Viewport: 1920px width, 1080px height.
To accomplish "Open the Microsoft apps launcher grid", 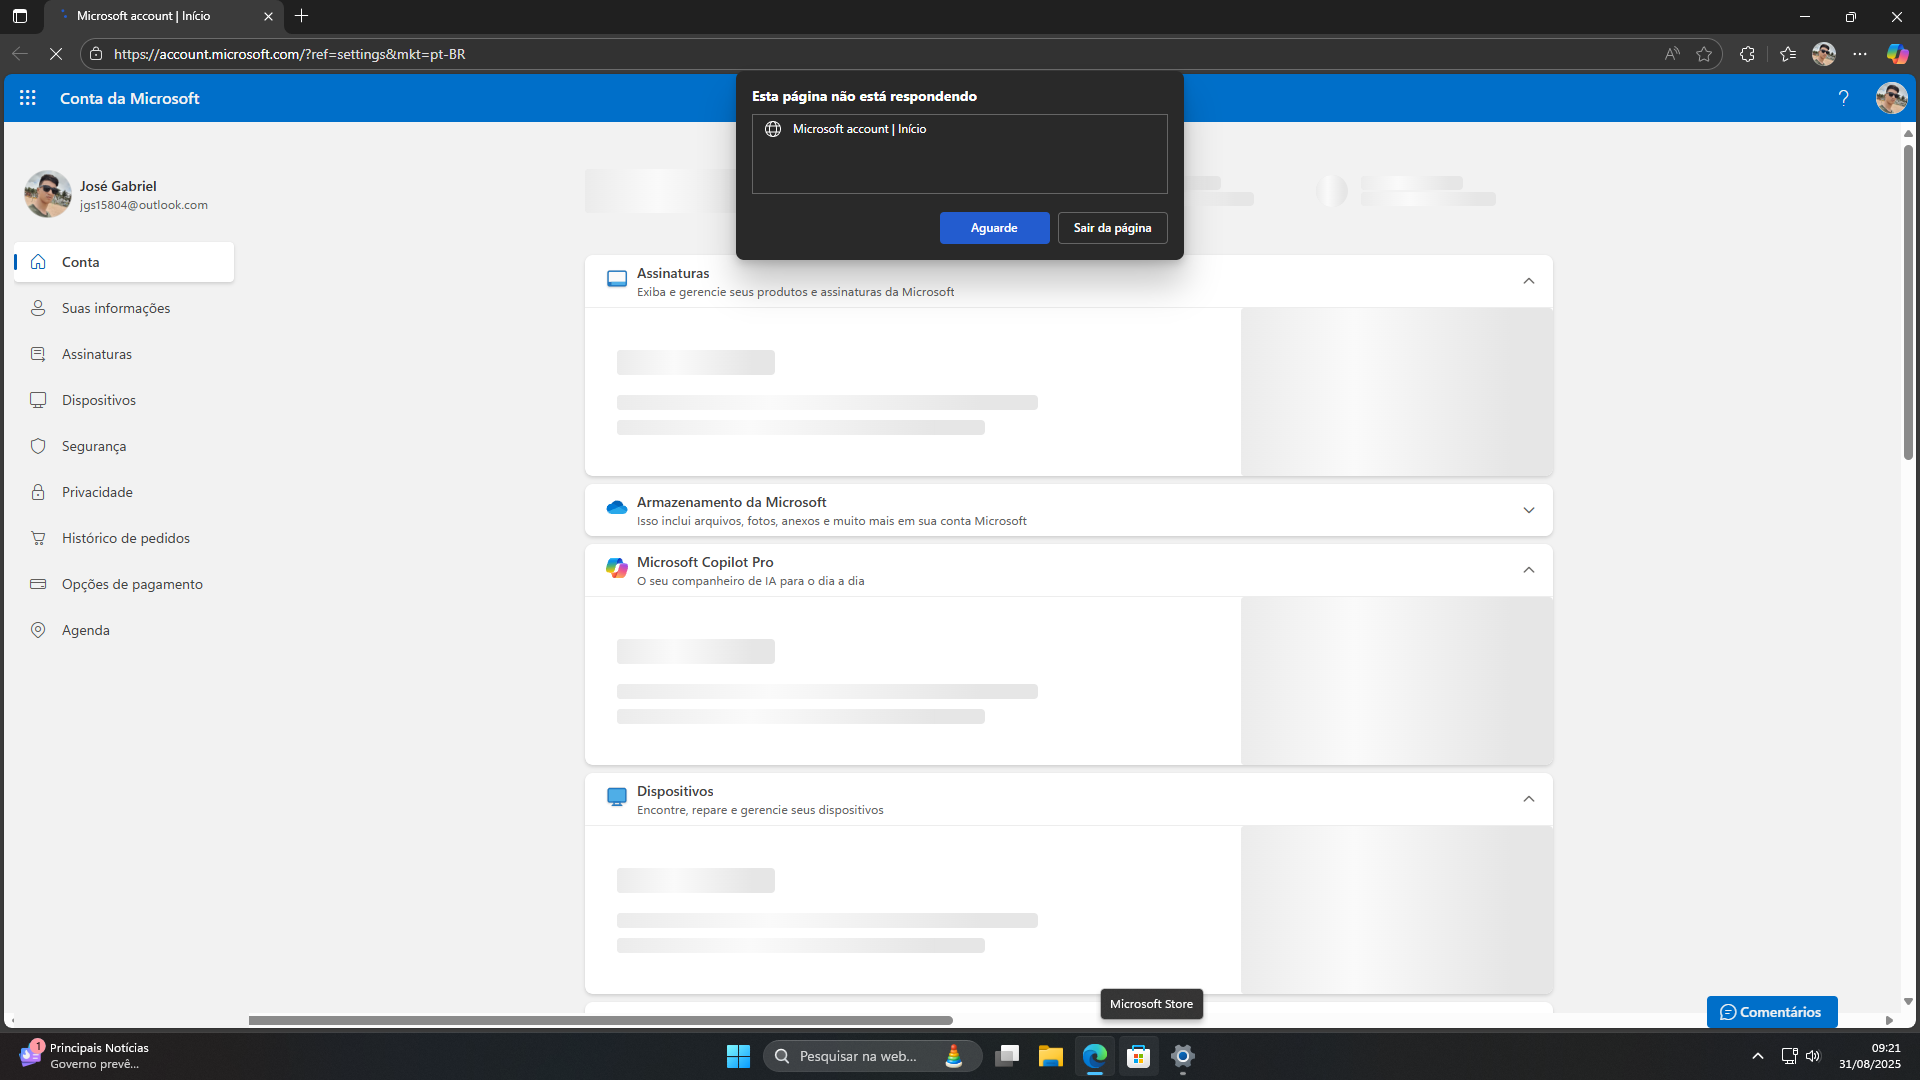I will [28, 98].
